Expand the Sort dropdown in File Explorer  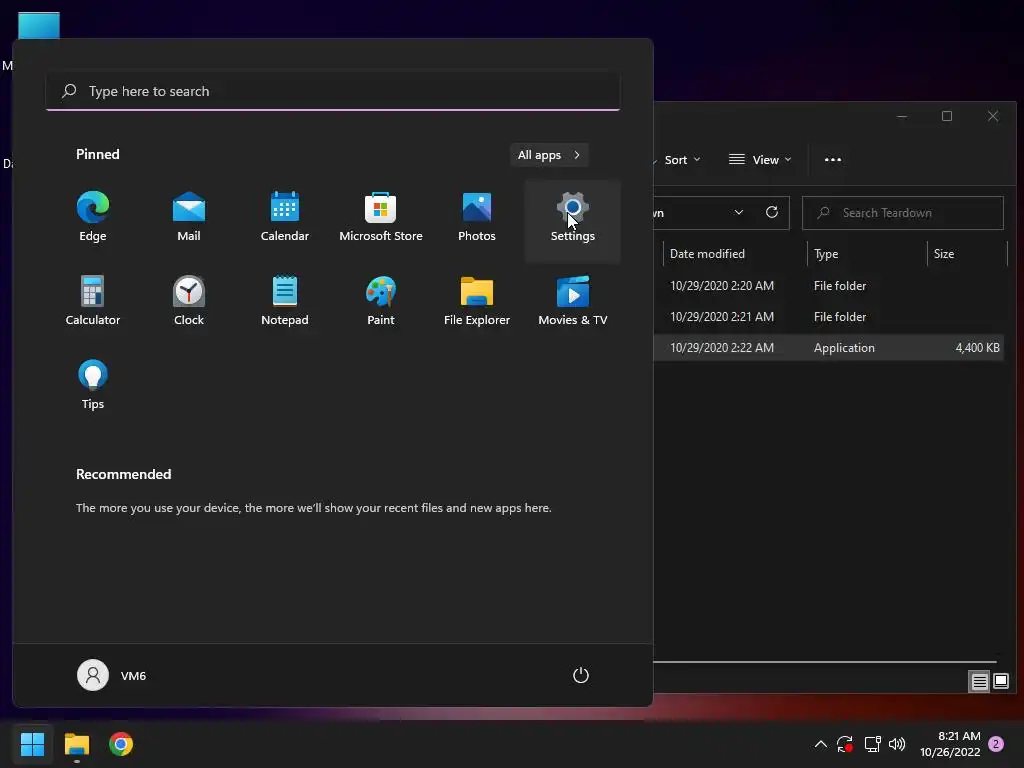(x=680, y=160)
